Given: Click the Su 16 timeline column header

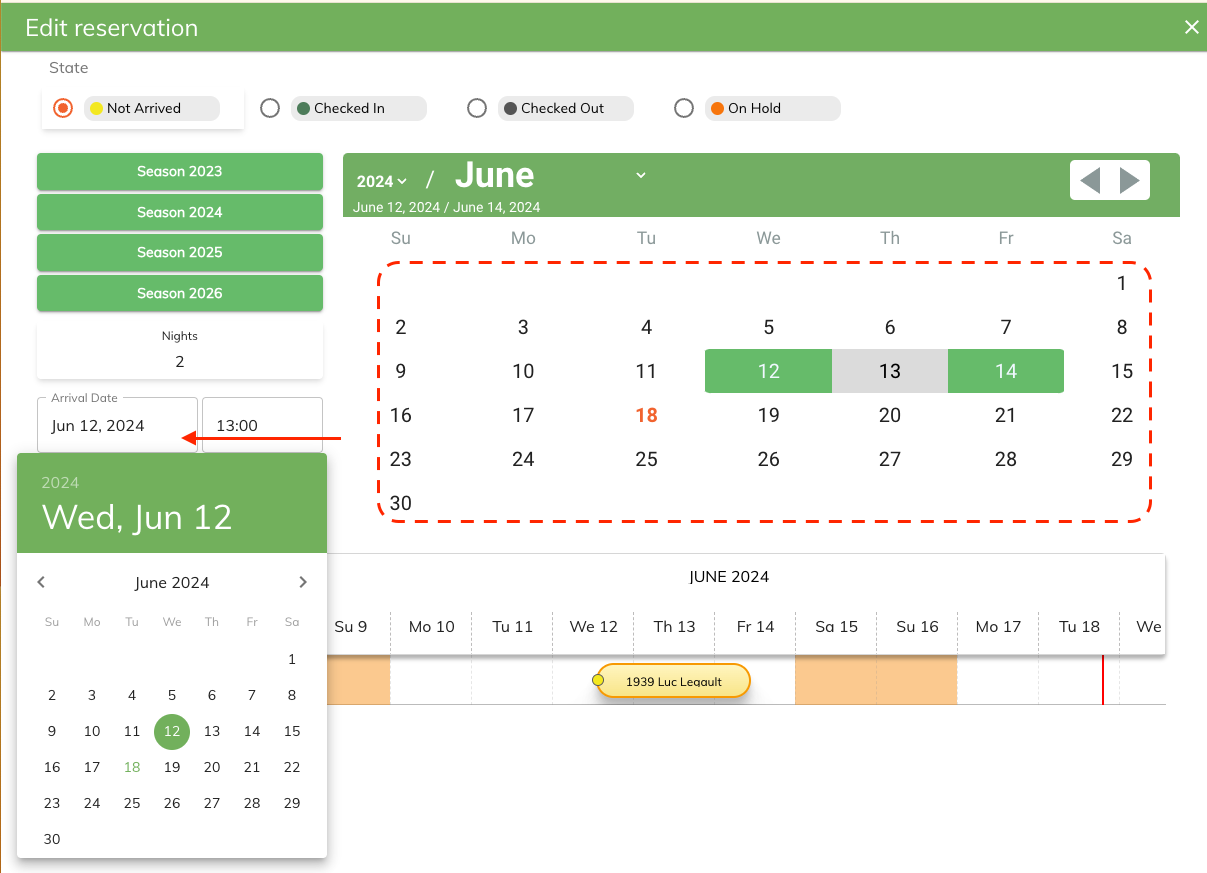Looking at the screenshot, I should [917, 626].
